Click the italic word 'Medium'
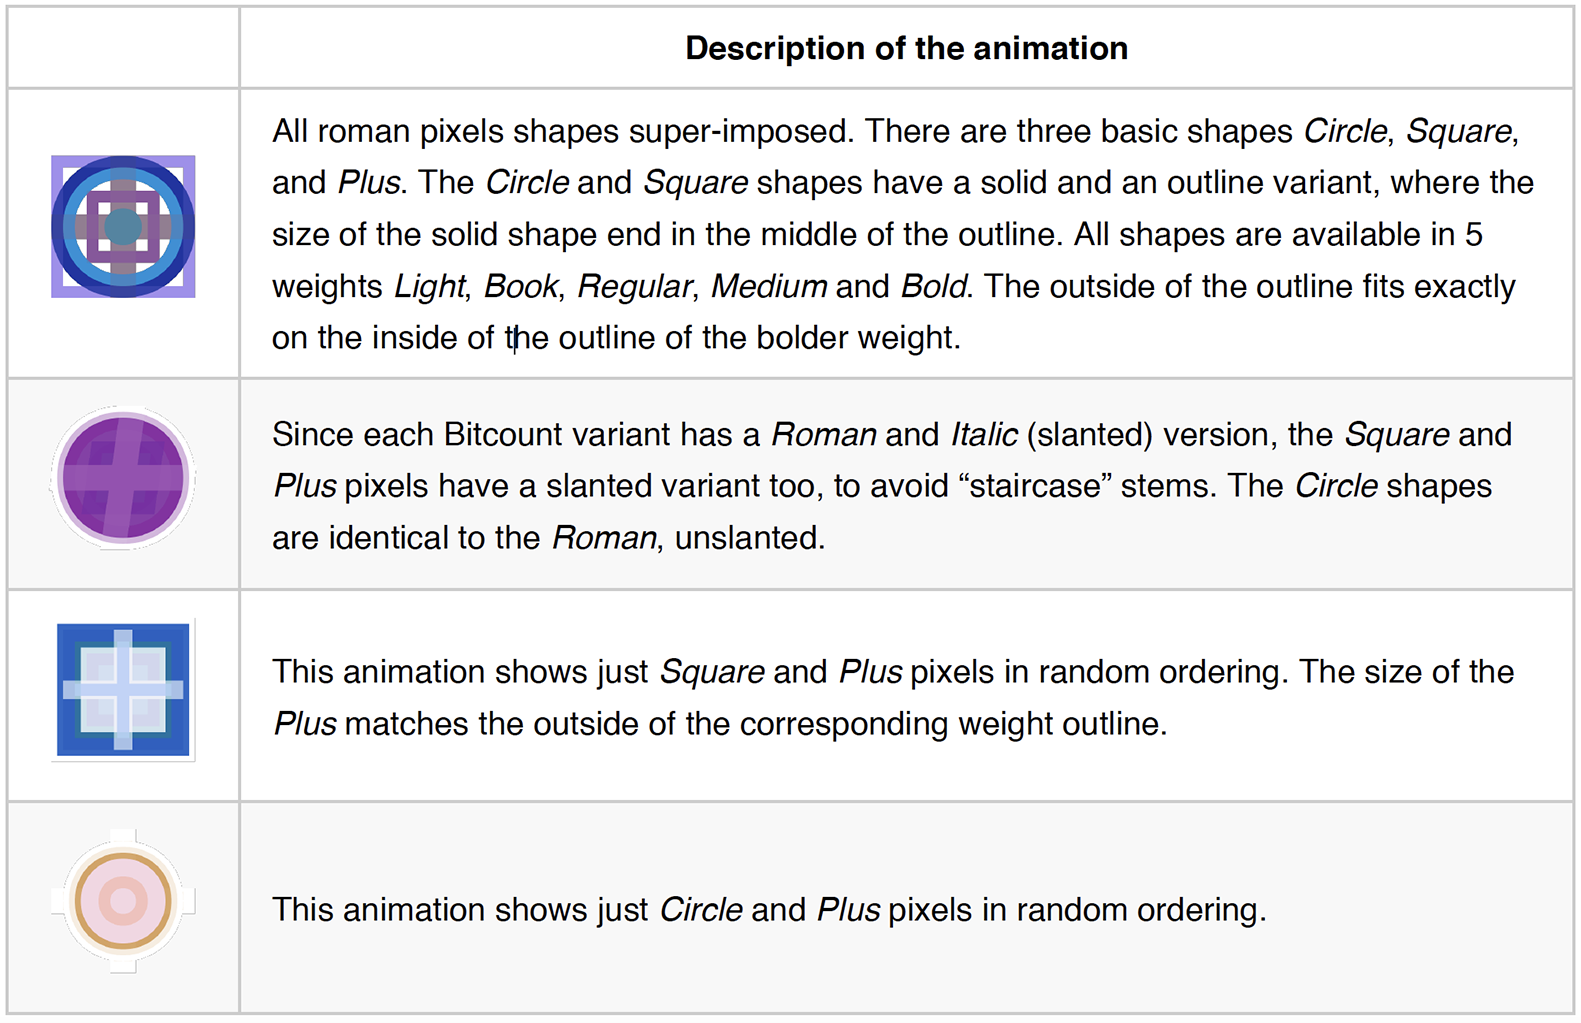Image resolution: width=1581 pixels, height=1023 pixels. pos(768,287)
